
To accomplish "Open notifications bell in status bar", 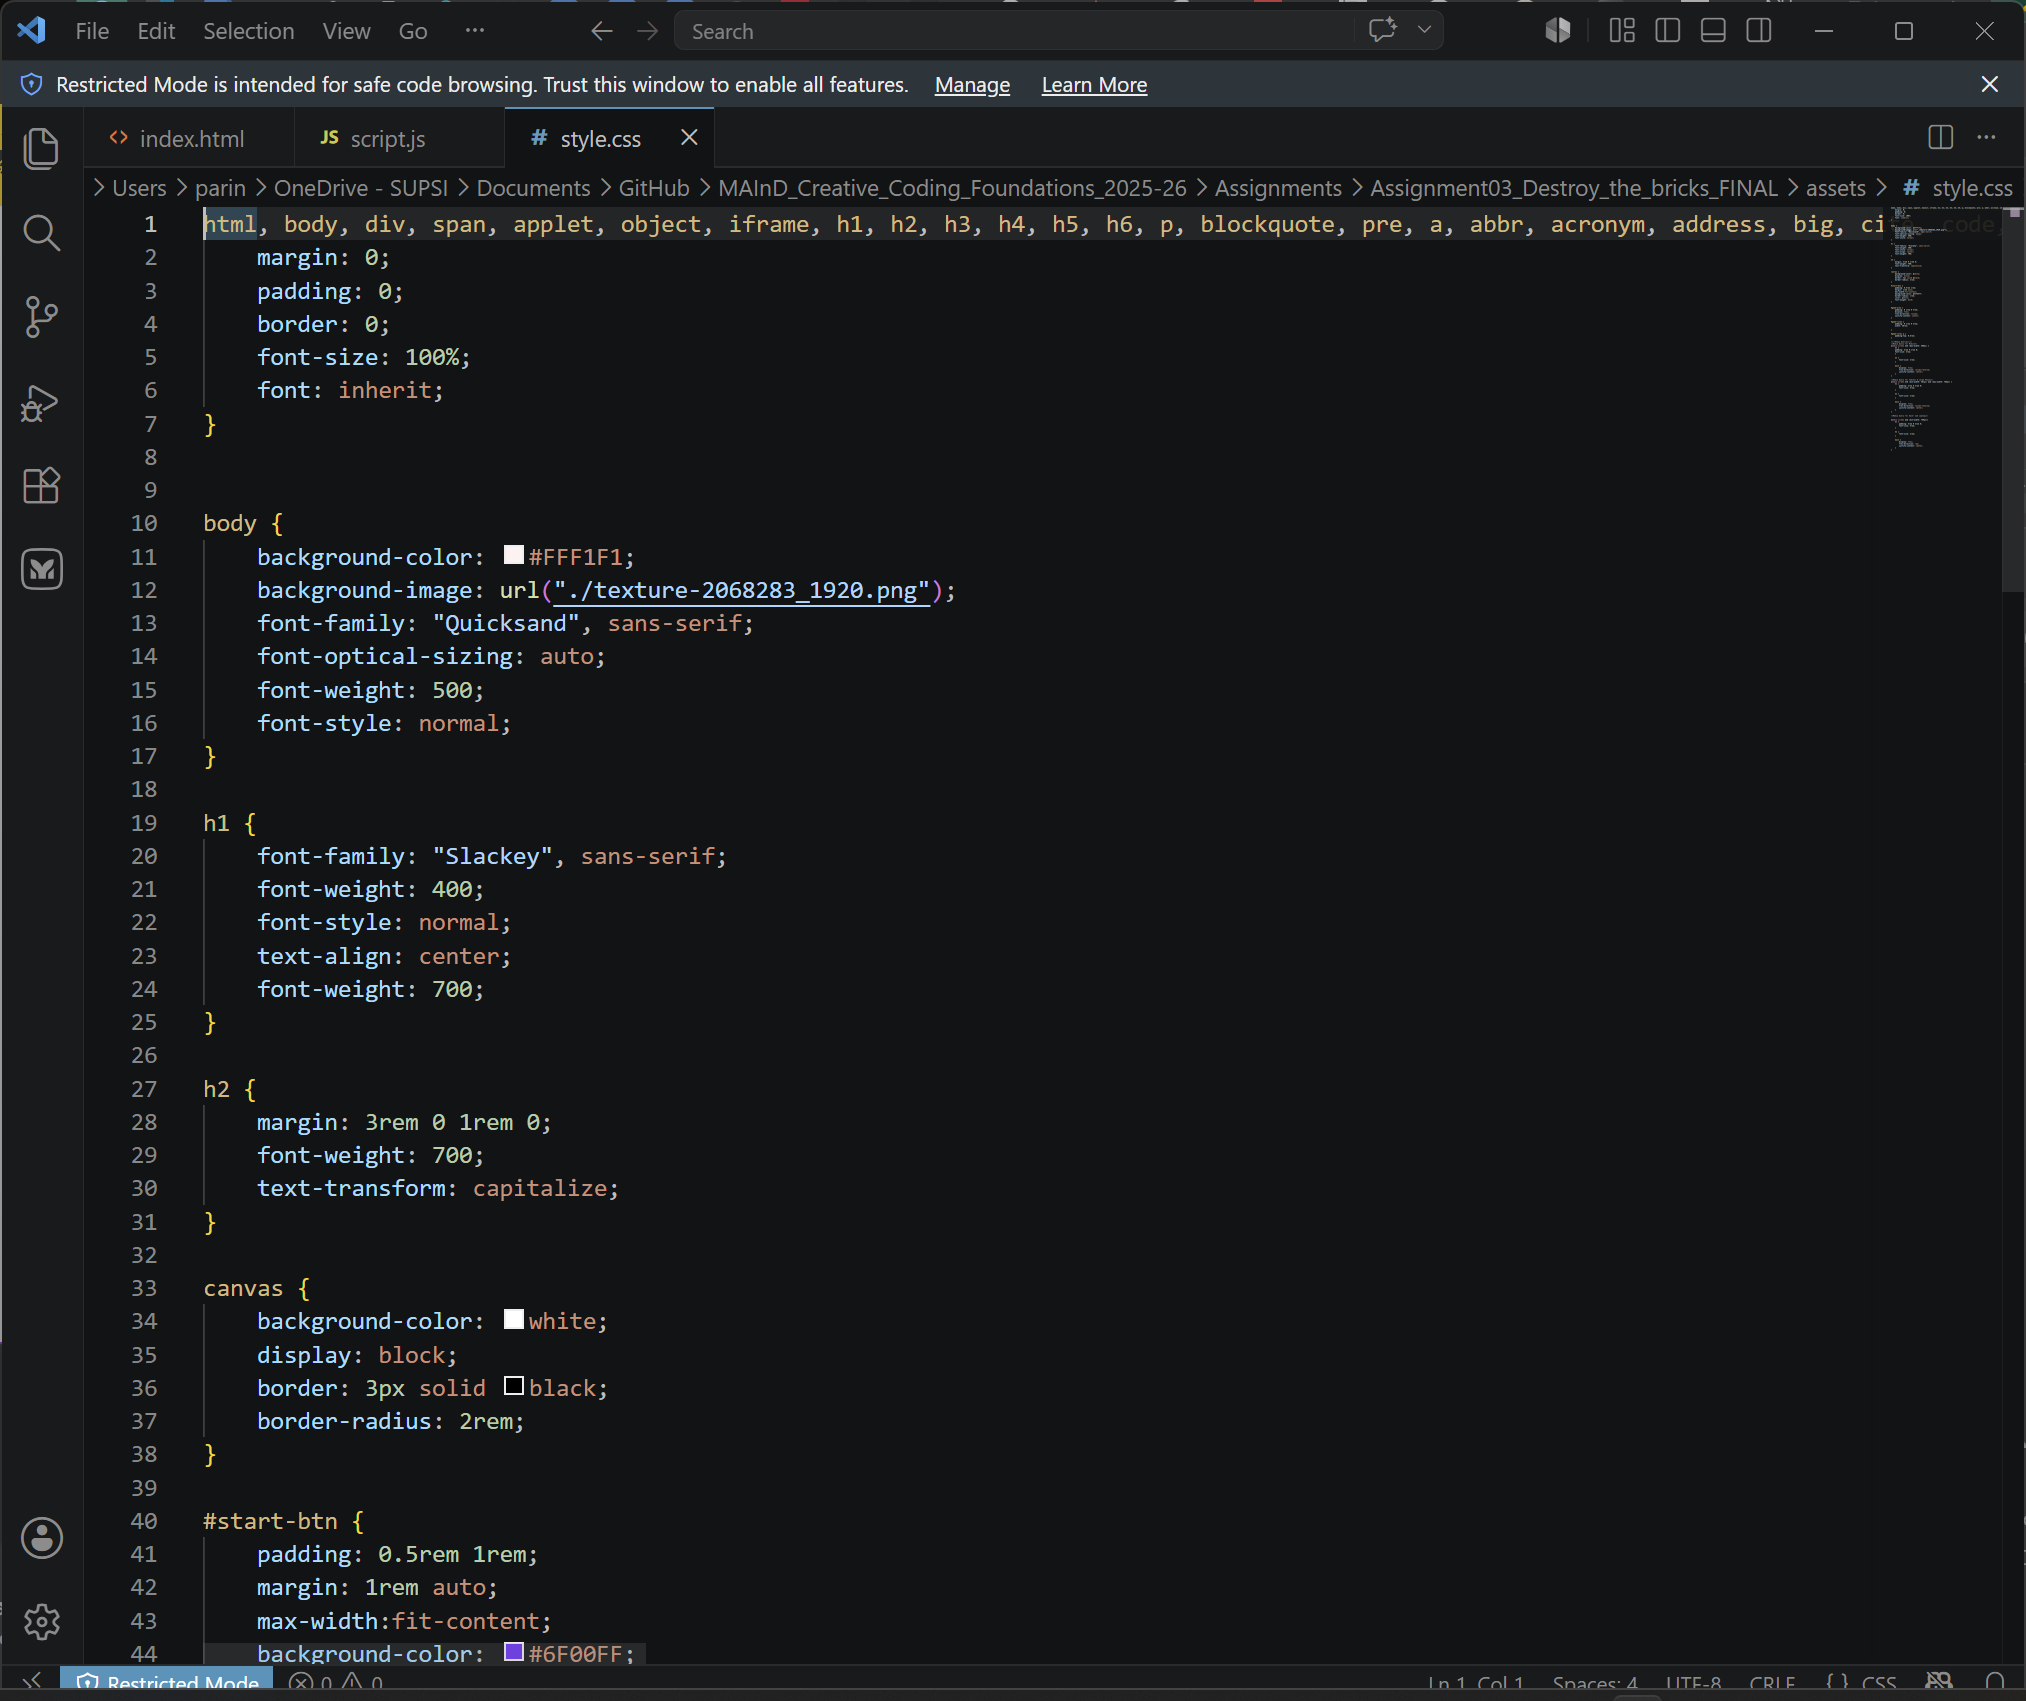I will coord(1995,1683).
